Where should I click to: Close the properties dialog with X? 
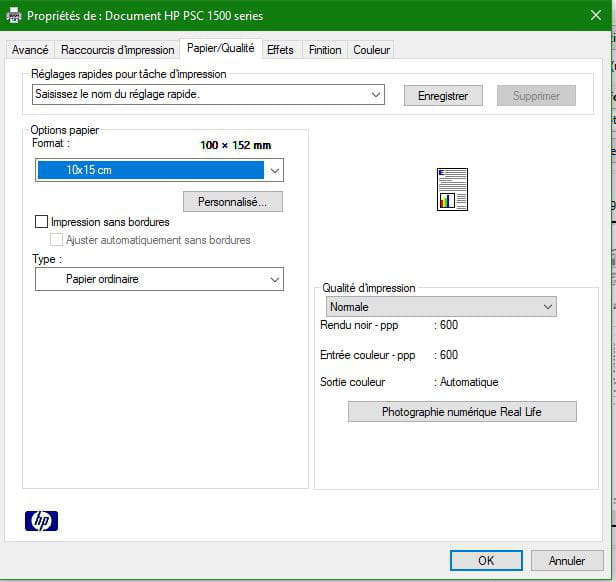click(x=596, y=15)
